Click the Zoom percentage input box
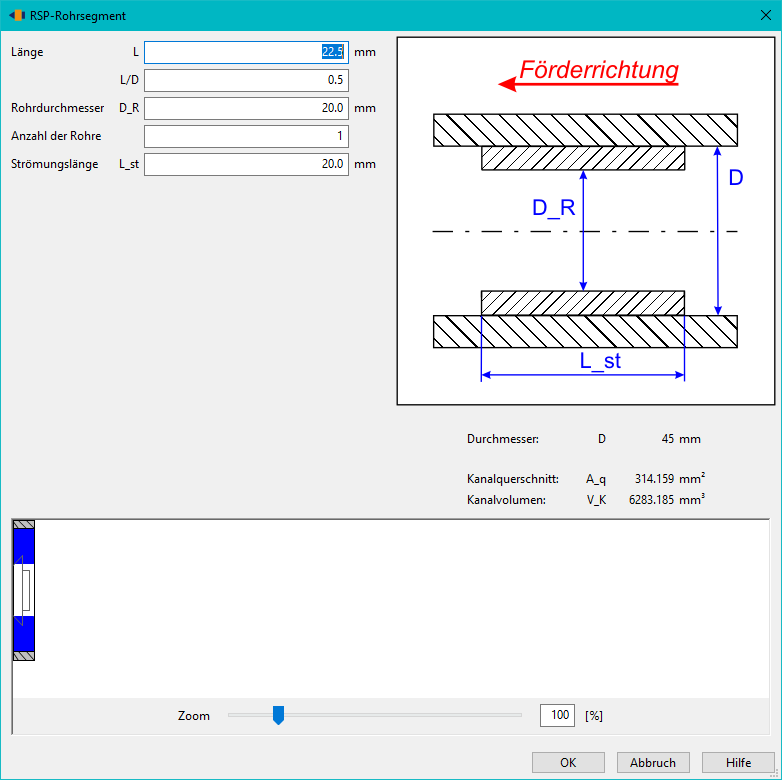This screenshot has height=780, width=782. 557,715
